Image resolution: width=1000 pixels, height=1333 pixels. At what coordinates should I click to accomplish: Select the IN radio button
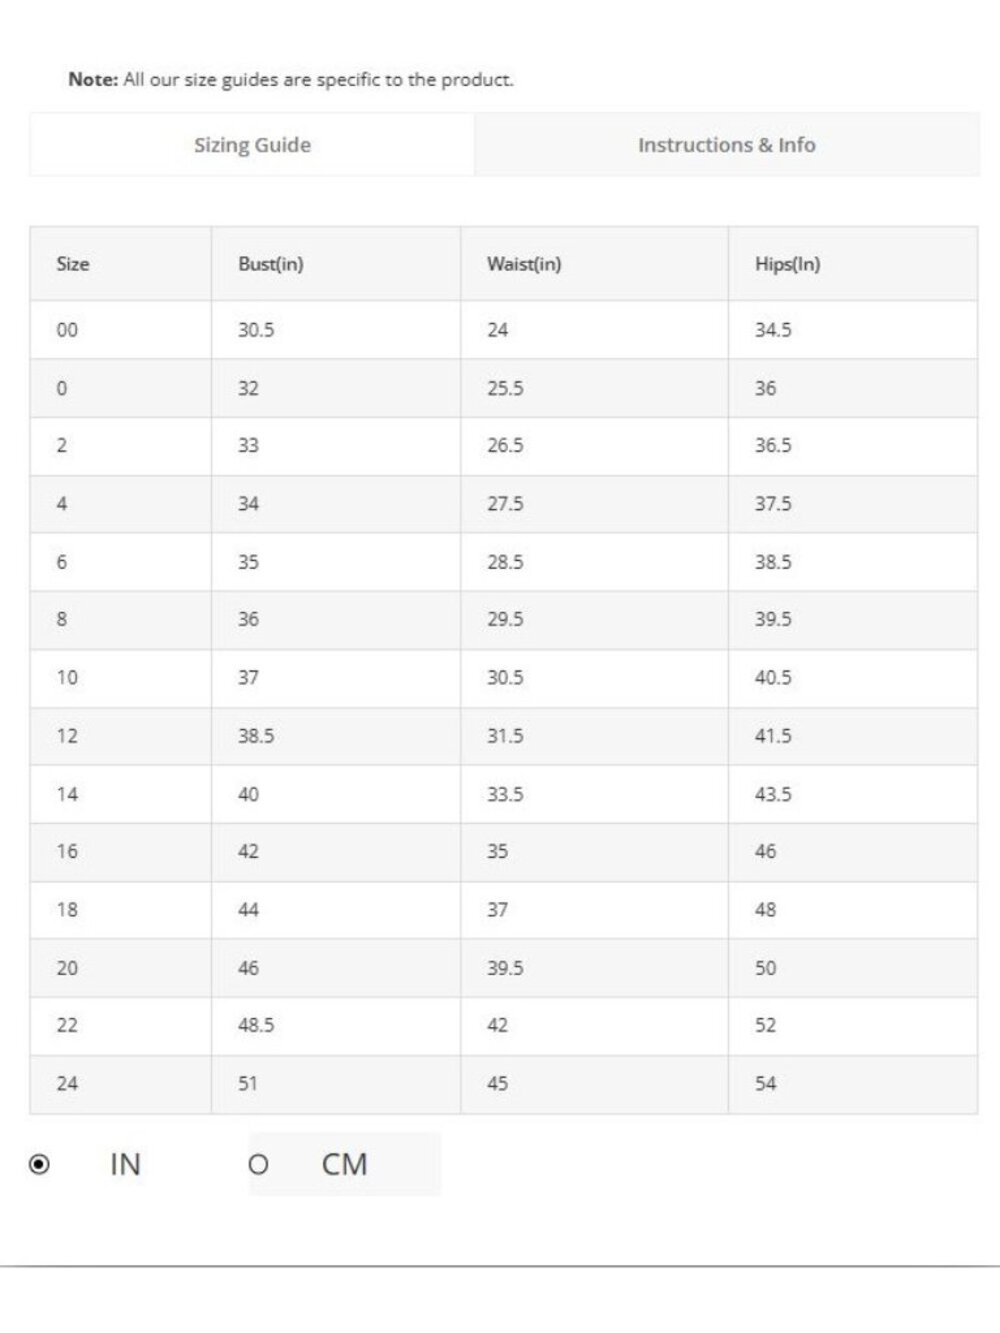[39, 1164]
